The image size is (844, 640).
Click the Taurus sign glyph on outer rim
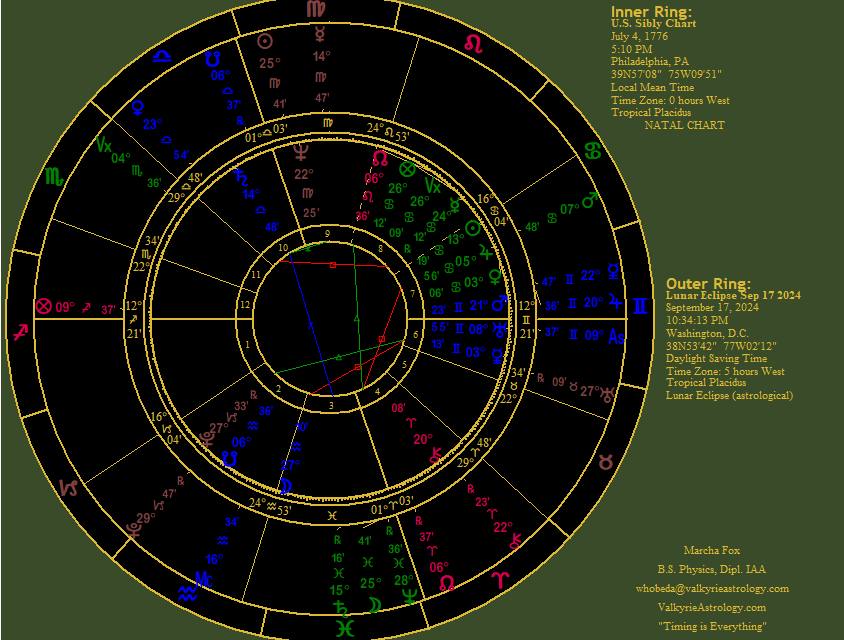606,462
